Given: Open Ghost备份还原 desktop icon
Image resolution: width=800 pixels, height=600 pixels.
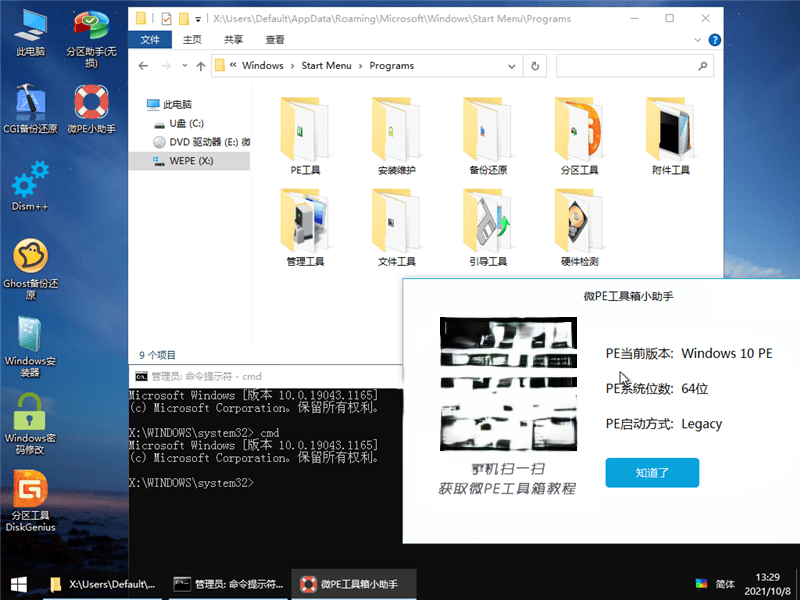Looking at the screenshot, I should point(31,269).
